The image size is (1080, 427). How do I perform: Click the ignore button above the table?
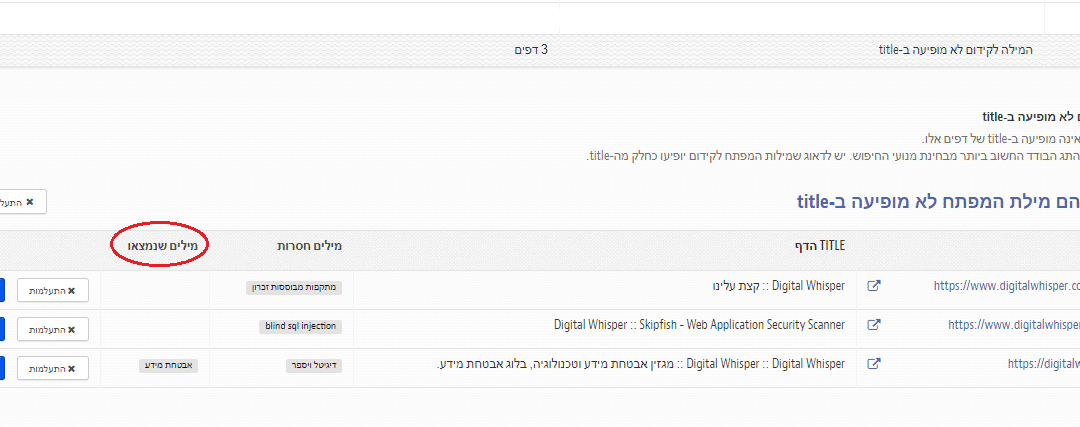21,202
